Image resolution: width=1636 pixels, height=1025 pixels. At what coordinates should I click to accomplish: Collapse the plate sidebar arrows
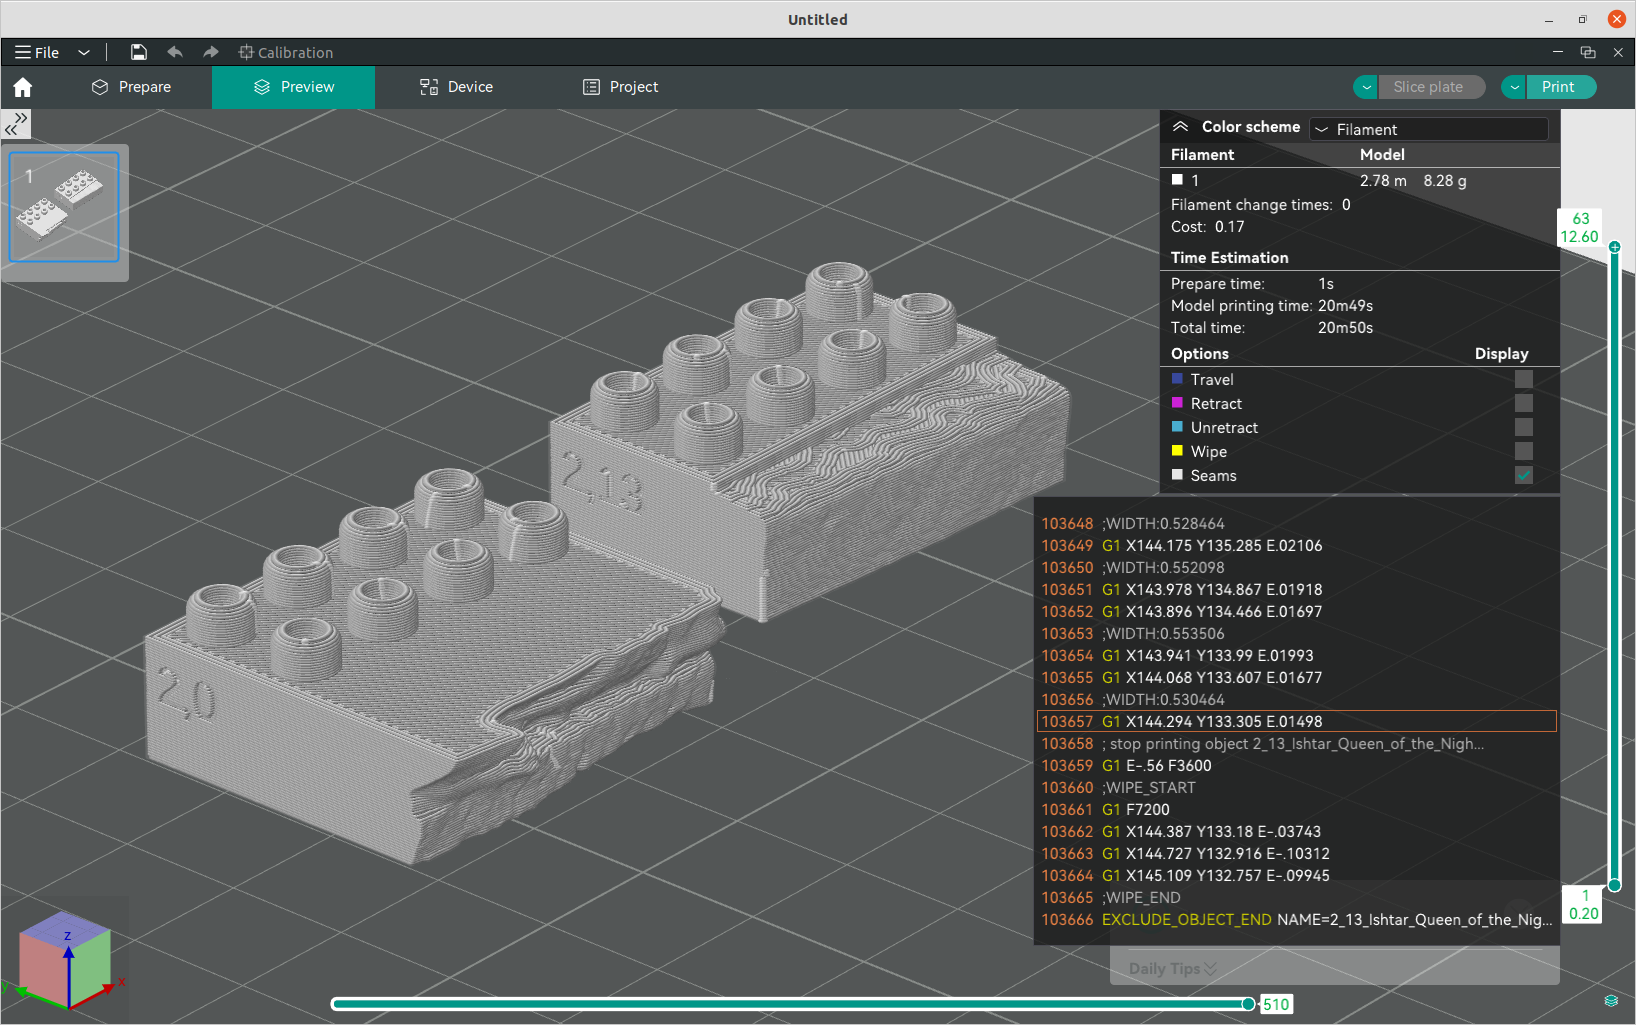(16, 124)
